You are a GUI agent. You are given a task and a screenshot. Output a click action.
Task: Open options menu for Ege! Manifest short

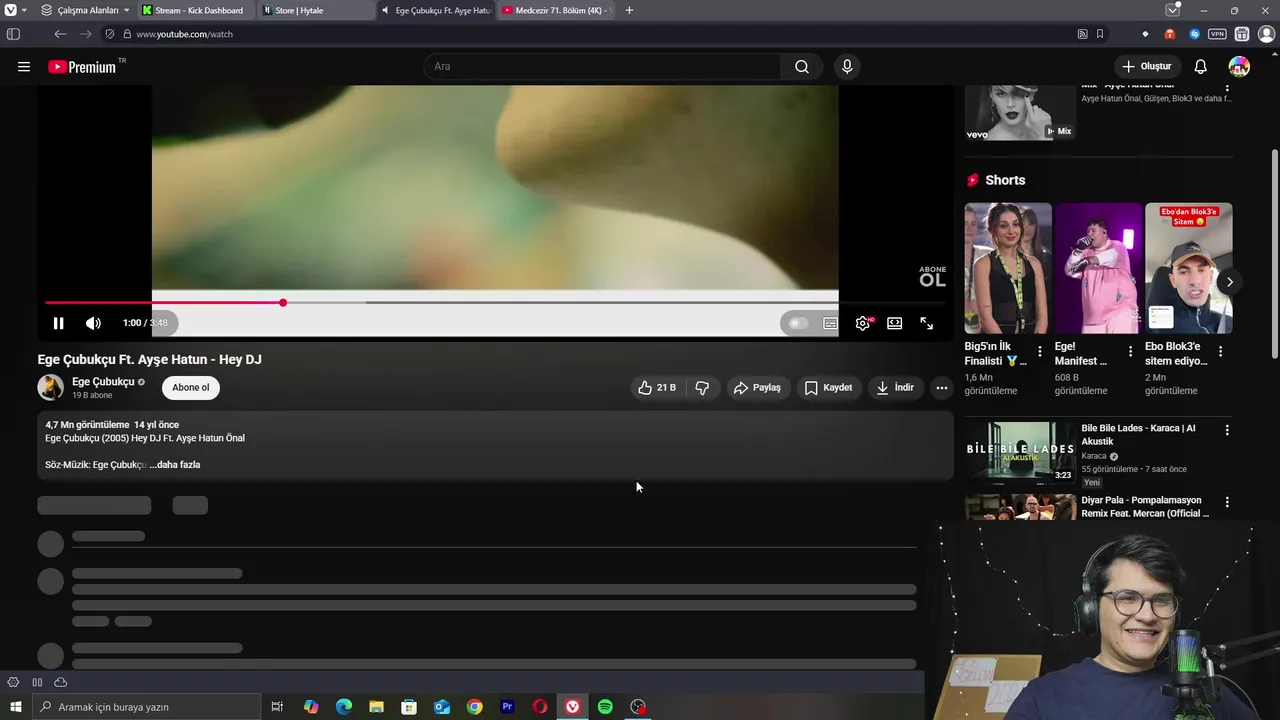coord(1130,351)
